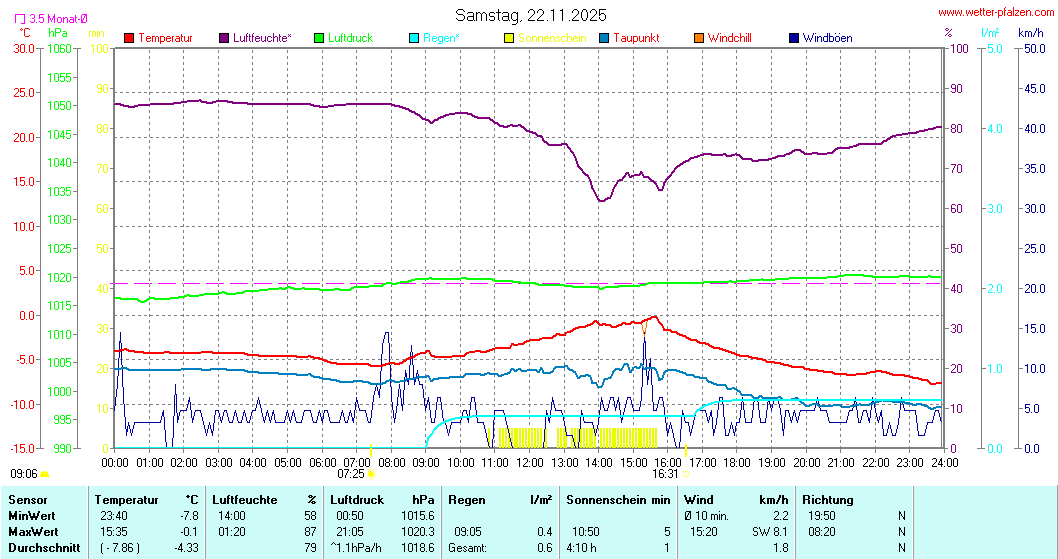The image size is (1058, 559).
Task: Click the orange Windchill legend square
Action: (x=698, y=38)
